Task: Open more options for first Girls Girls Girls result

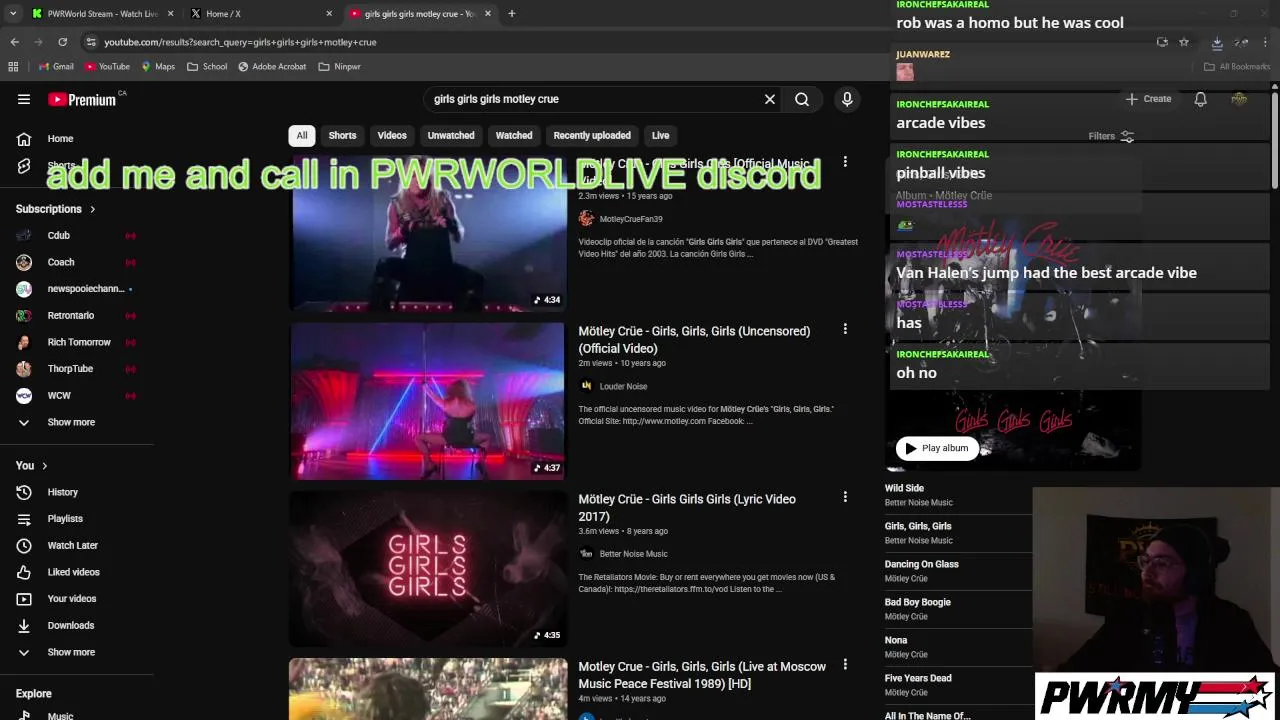Action: pos(845,162)
